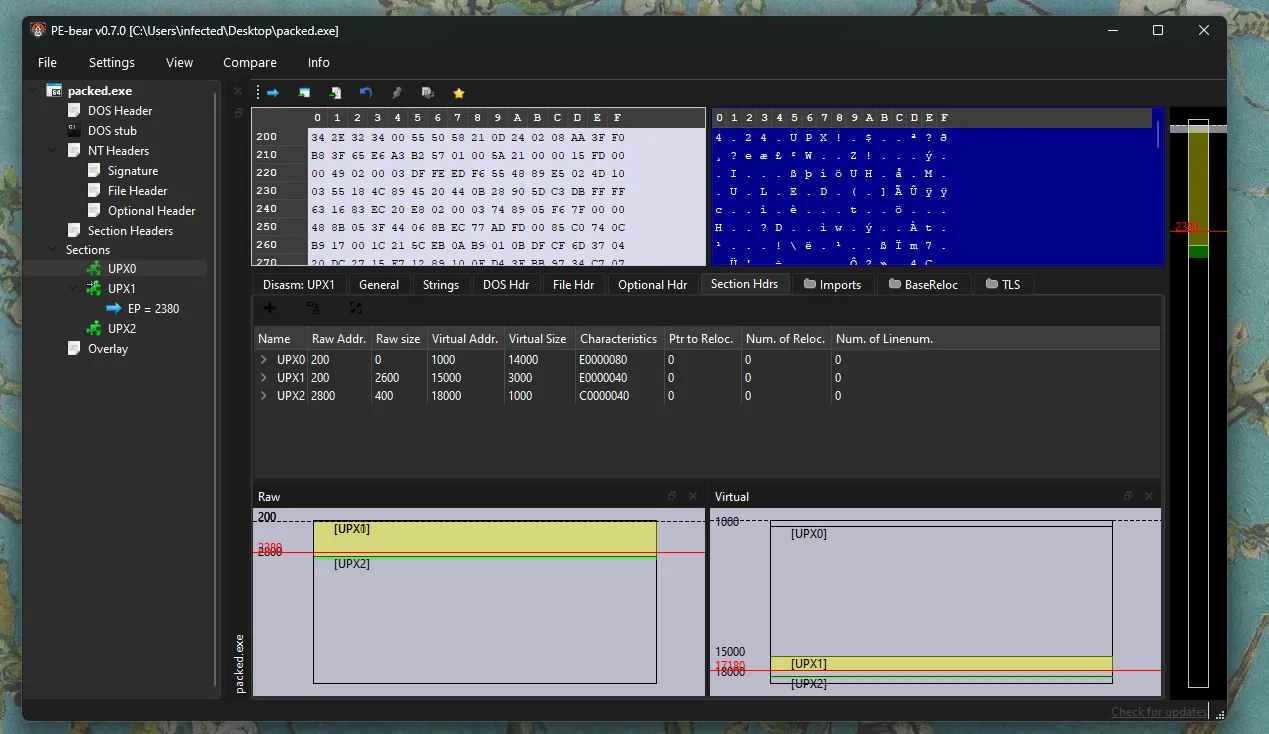The width and height of the screenshot is (1269, 734).
Task: Click the grey pin icon in the toolbar
Action: pos(397,93)
